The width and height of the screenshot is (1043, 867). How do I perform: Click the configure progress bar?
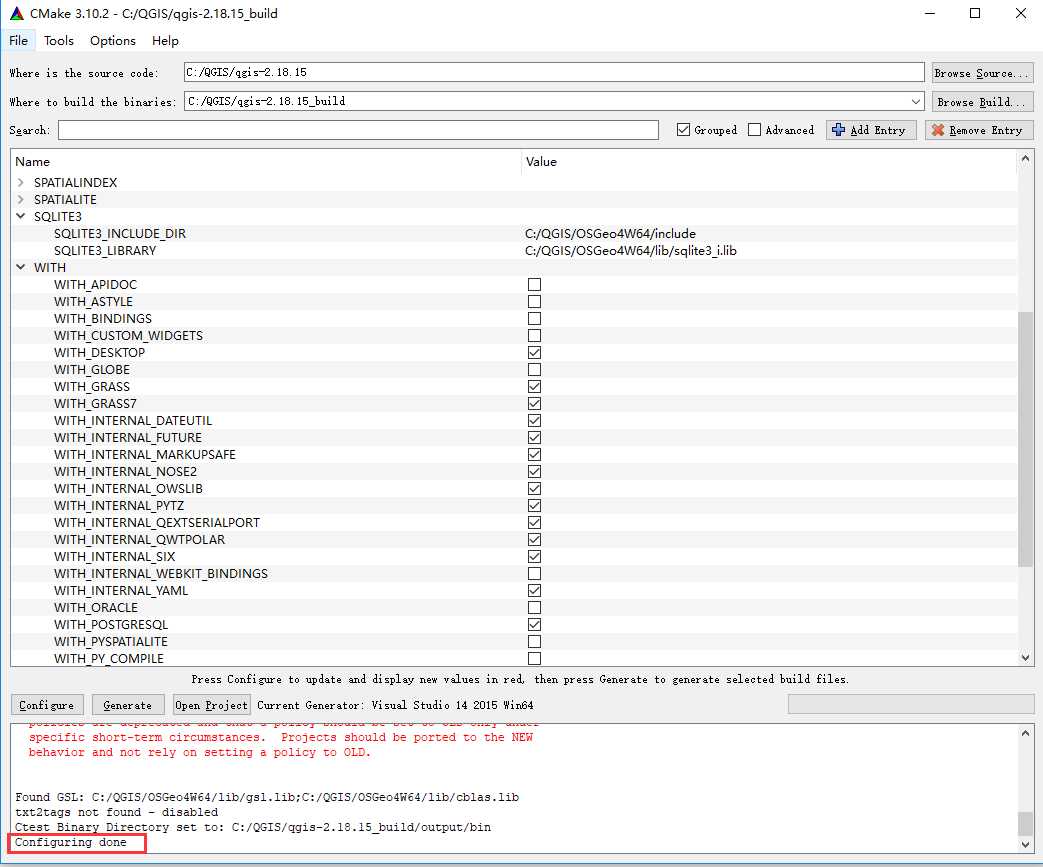coord(911,704)
